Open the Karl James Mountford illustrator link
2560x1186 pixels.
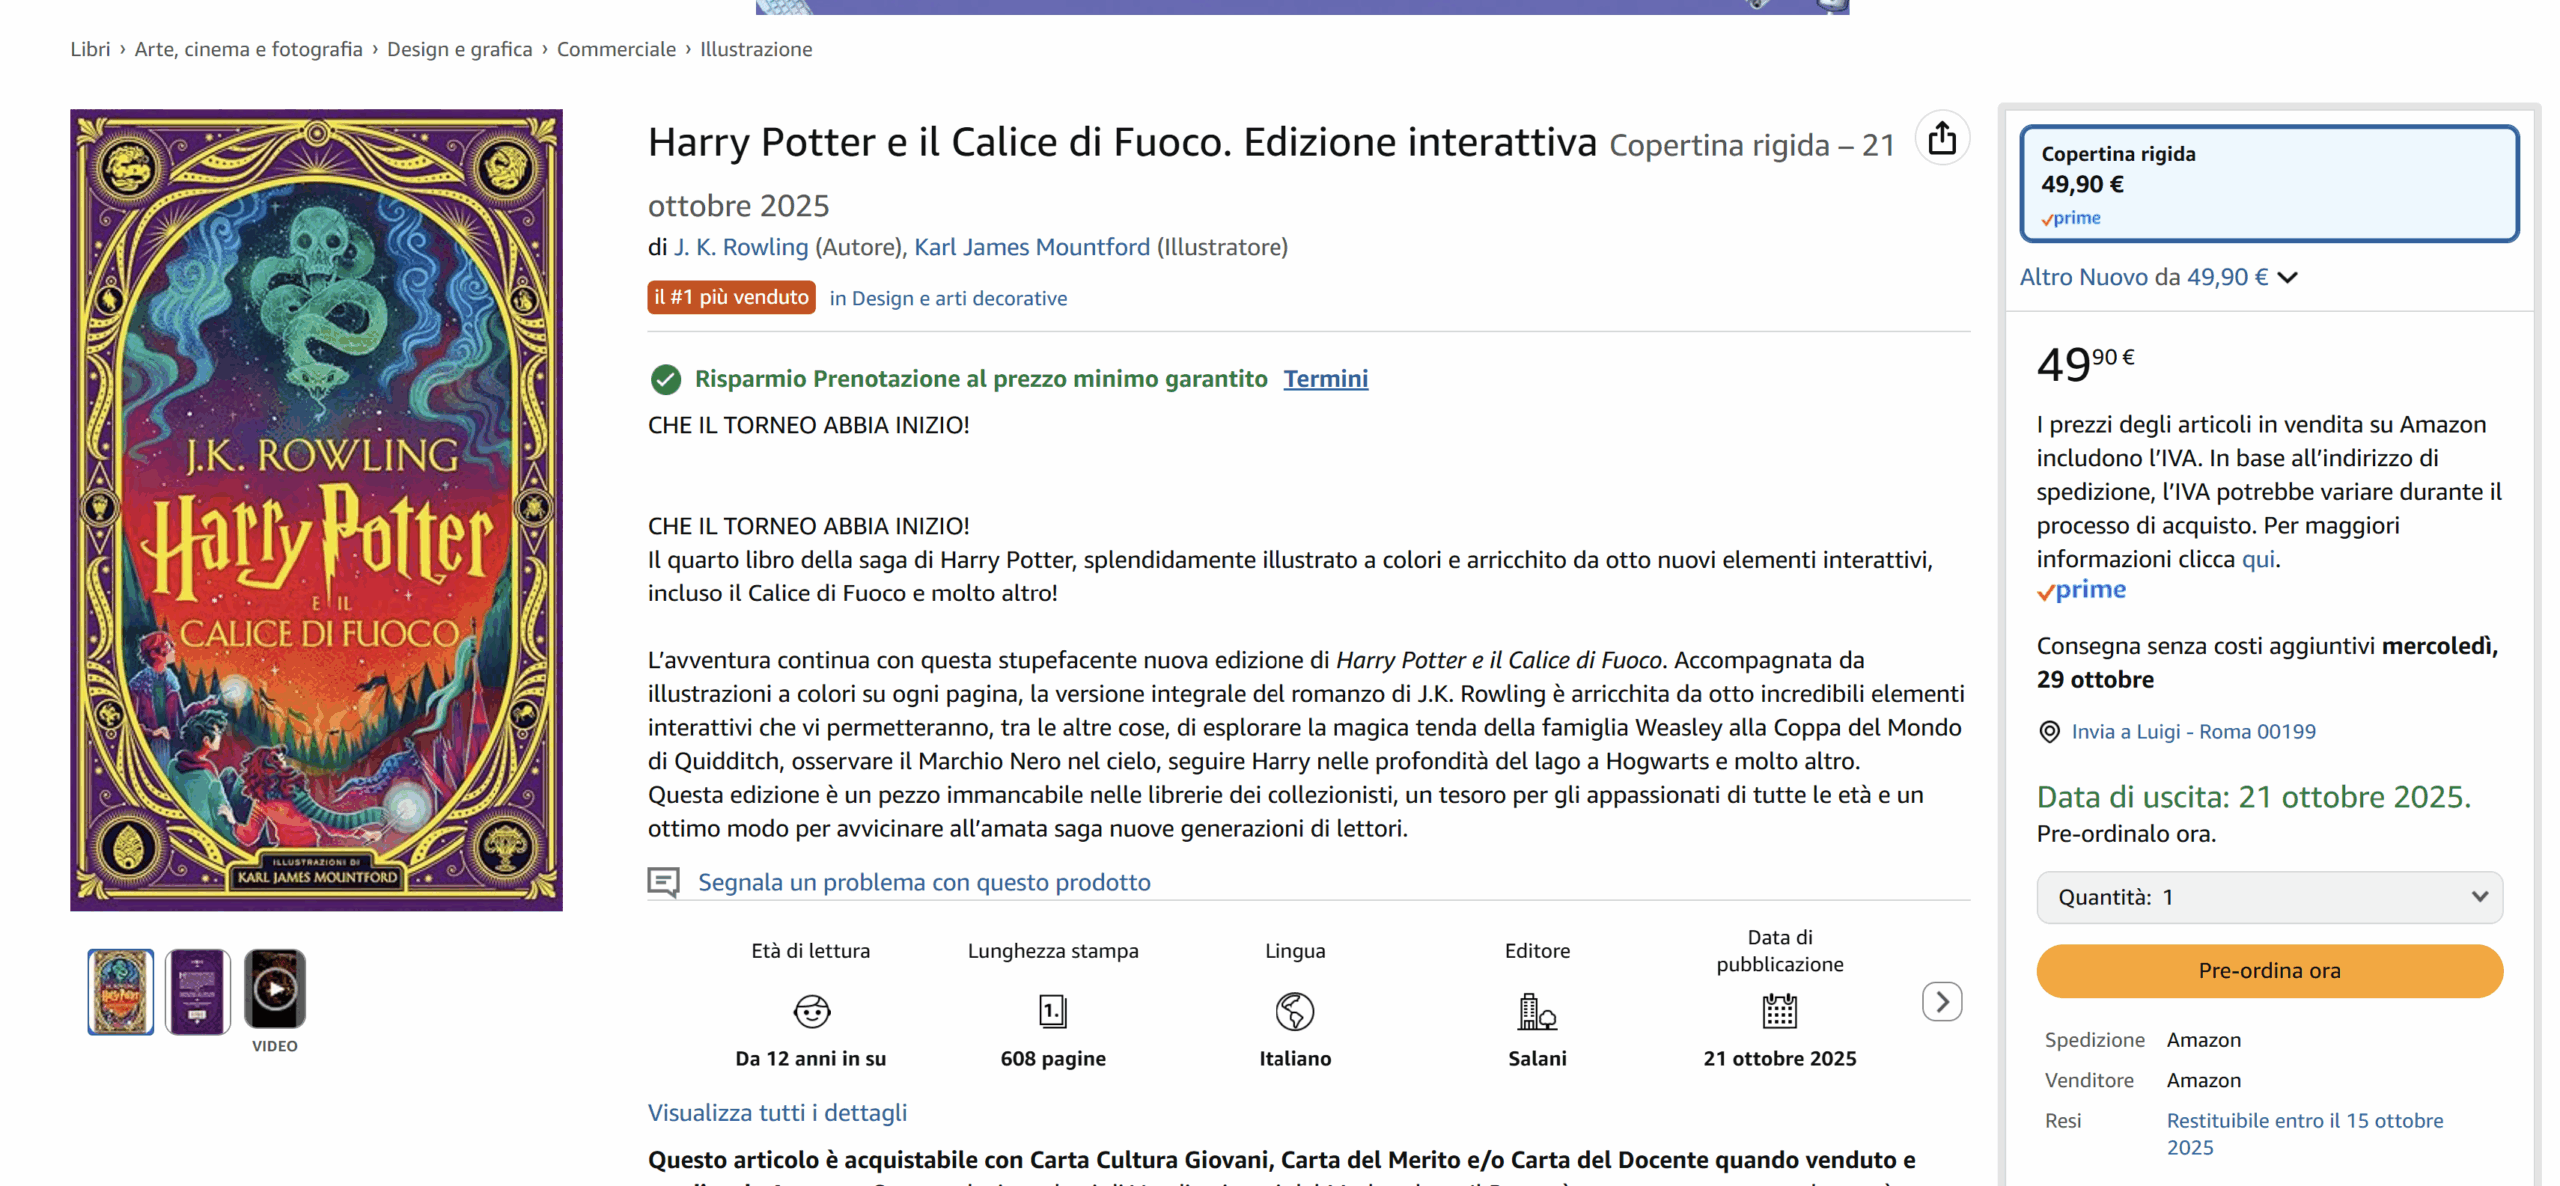click(x=1032, y=247)
